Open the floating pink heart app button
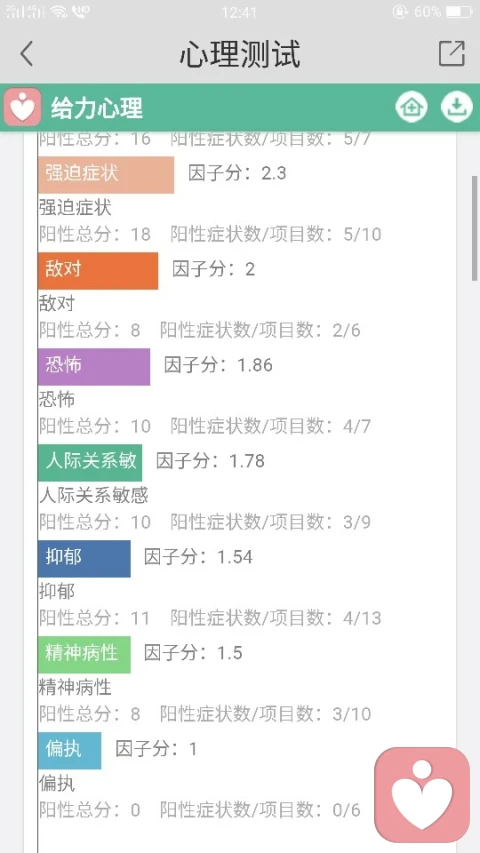This screenshot has height=853, width=480. tap(422, 794)
